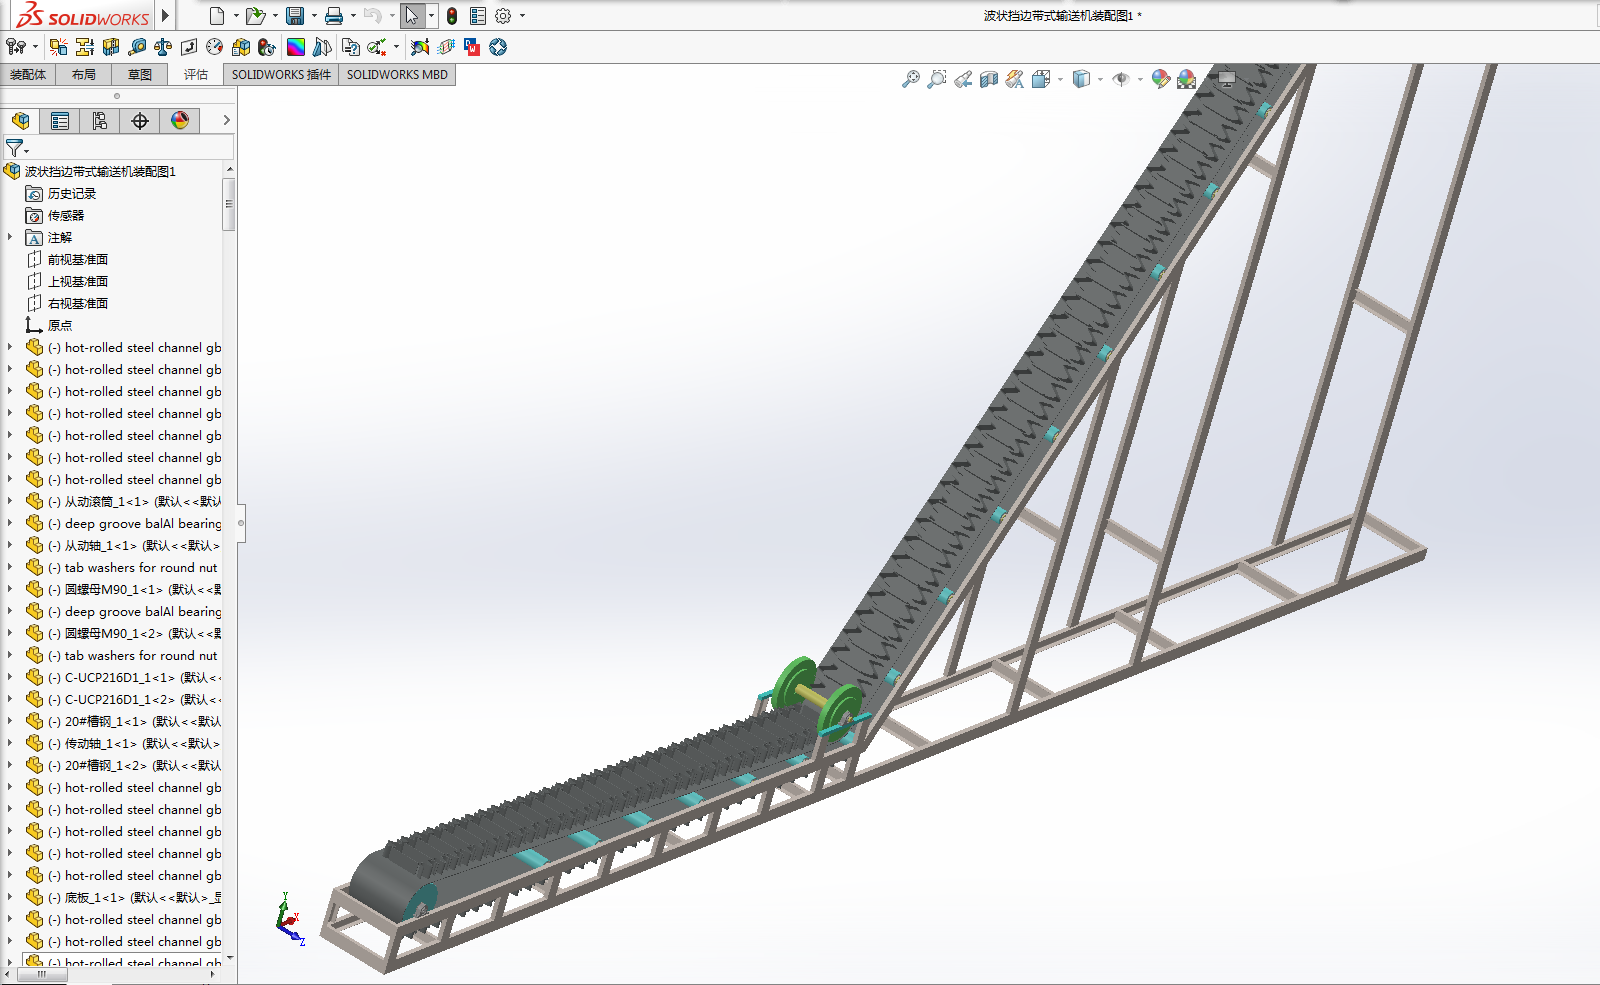Save the assembly with the floppy icon
Image resolution: width=1600 pixels, height=985 pixels.
point(295,16)
